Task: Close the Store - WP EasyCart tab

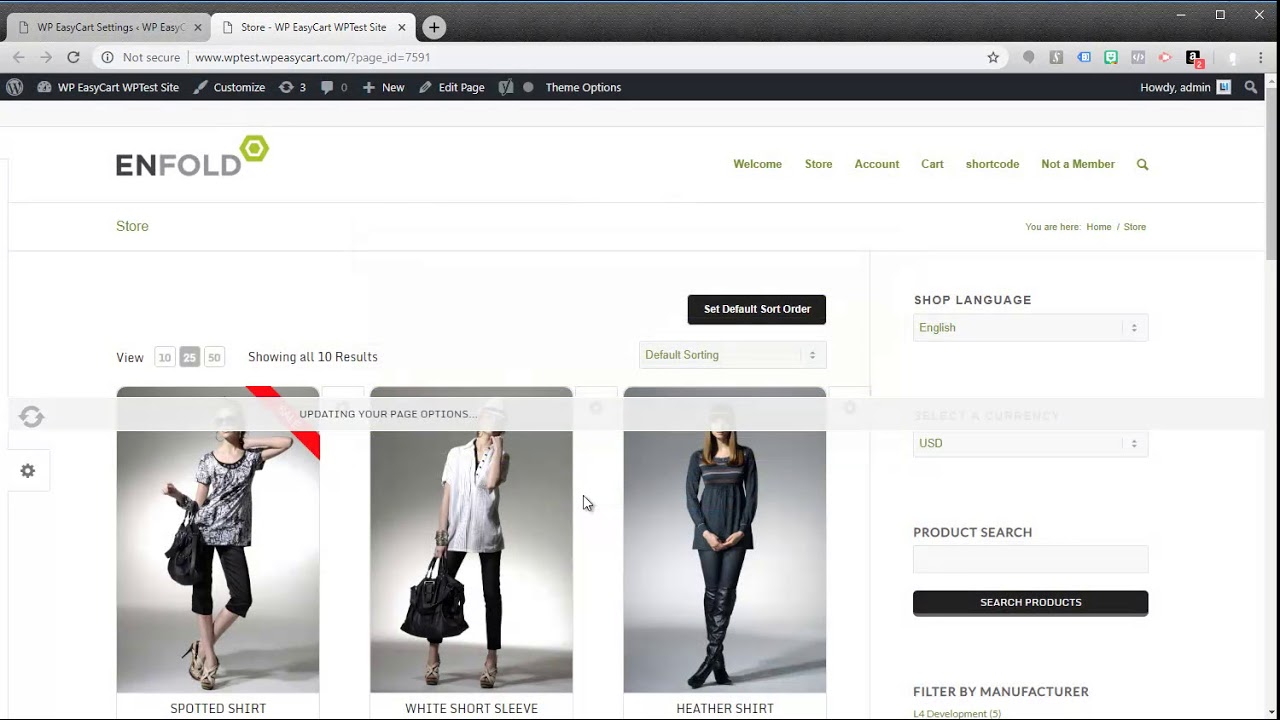Action: pyautogui.click(x=400, y=27)
